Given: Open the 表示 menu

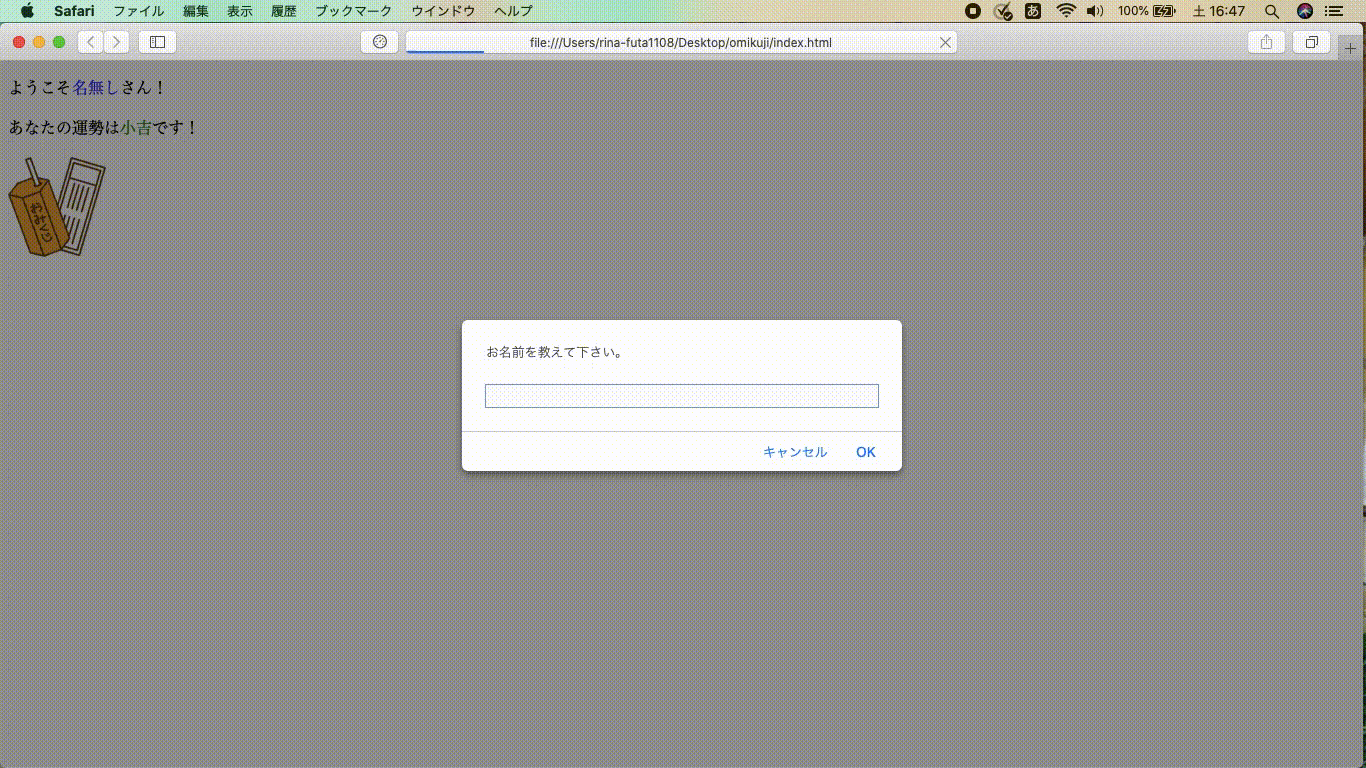Looking at the screenshot, I should pyautogui.click(x=240, y=11).
